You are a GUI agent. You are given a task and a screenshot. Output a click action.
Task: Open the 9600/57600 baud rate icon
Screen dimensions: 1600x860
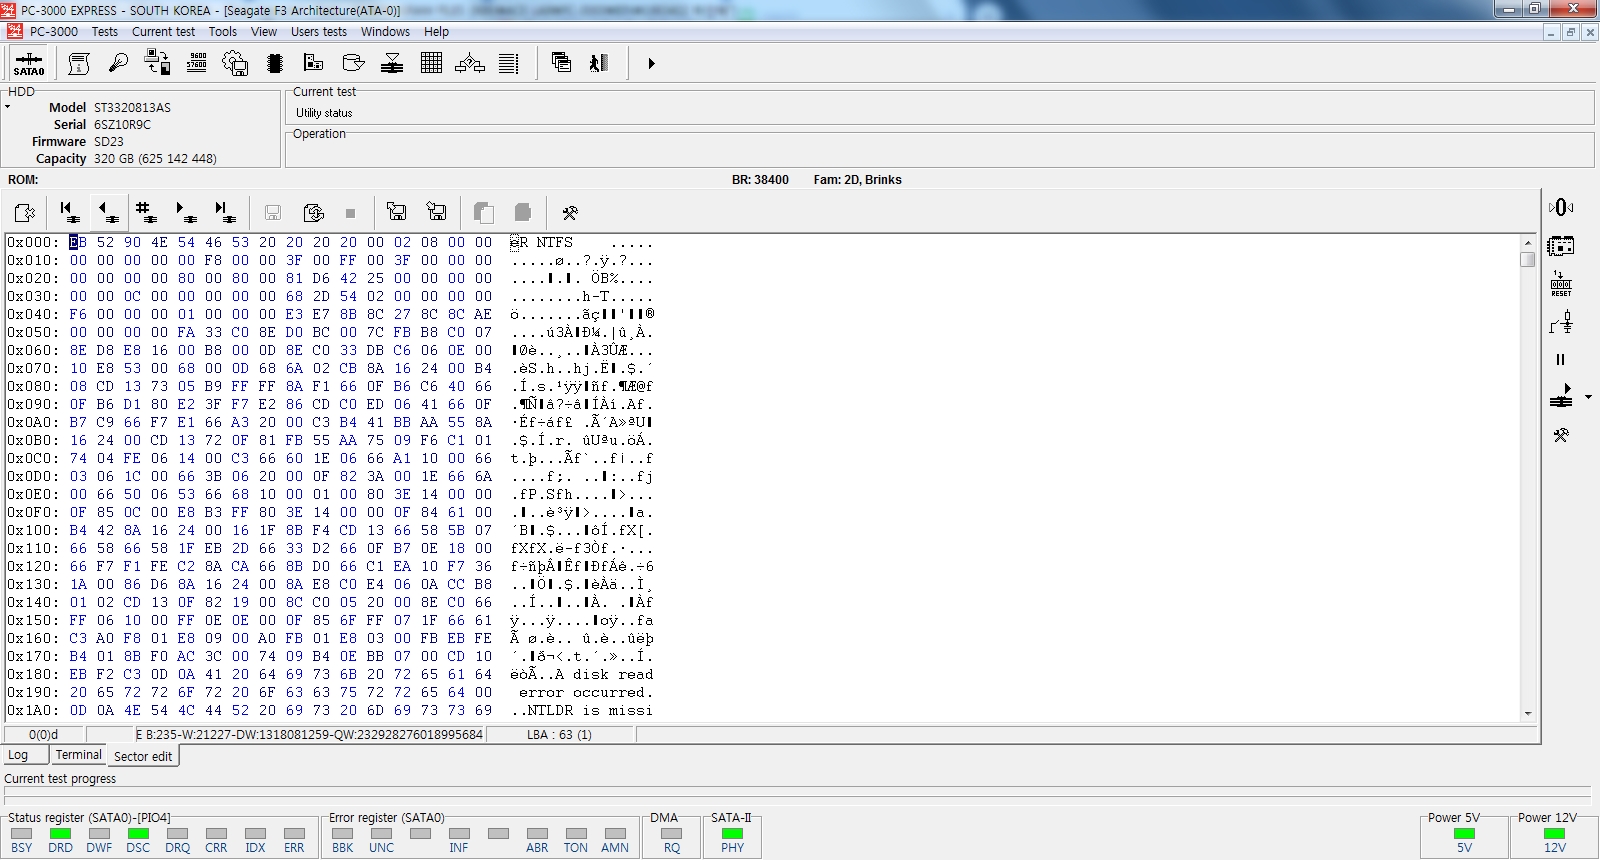point(196,63)
